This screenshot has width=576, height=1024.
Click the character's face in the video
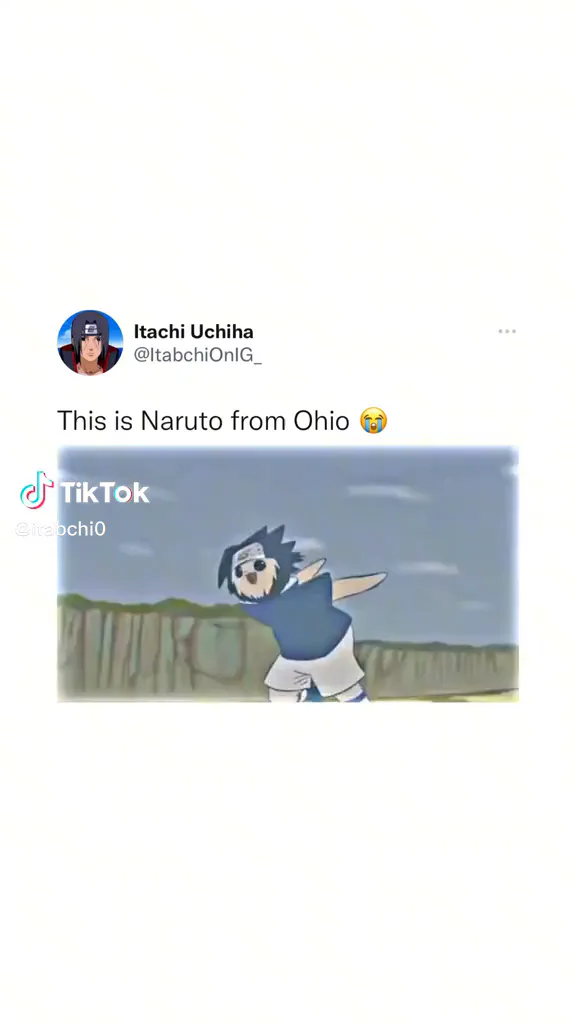point(255,575)
